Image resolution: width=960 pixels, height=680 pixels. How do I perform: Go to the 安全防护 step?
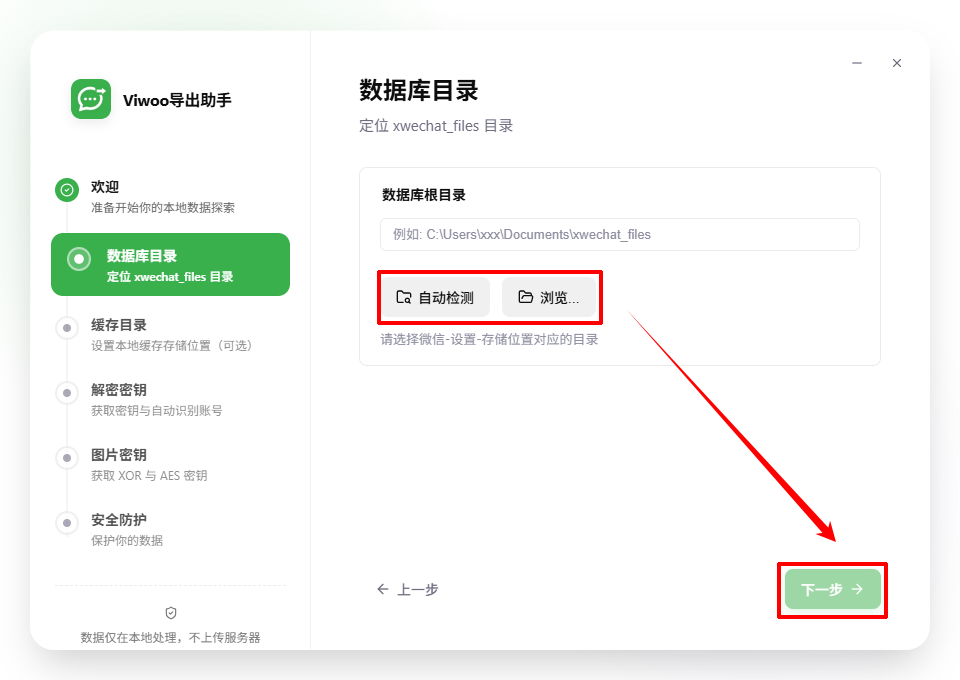click(119, 520)
